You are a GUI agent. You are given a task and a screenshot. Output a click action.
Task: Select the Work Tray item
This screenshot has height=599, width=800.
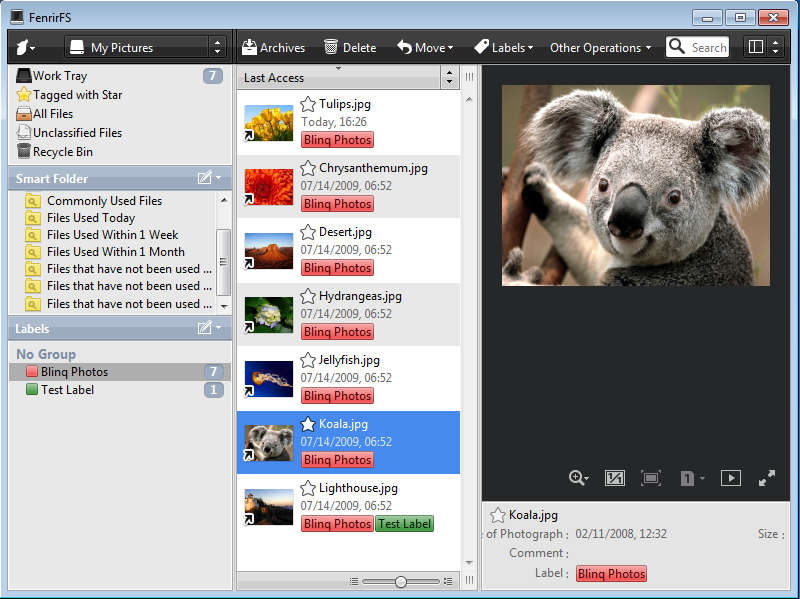(119, 76)
